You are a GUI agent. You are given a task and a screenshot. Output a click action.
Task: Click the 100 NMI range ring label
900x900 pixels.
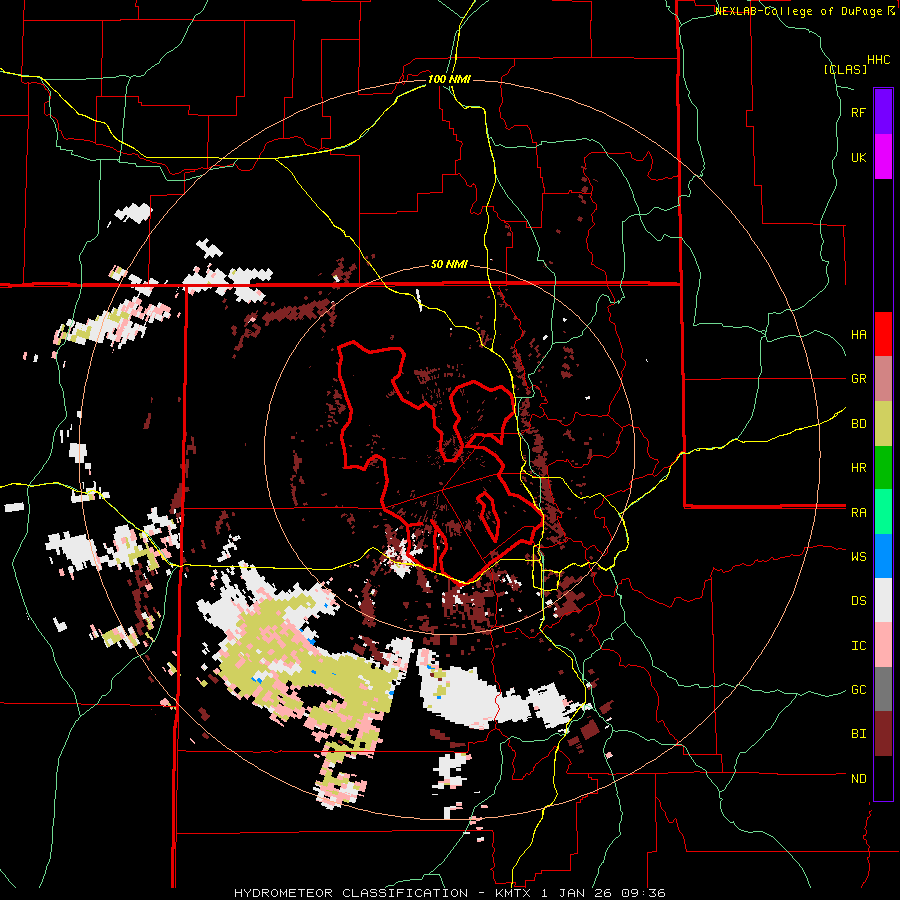click(x=449, y=79)
